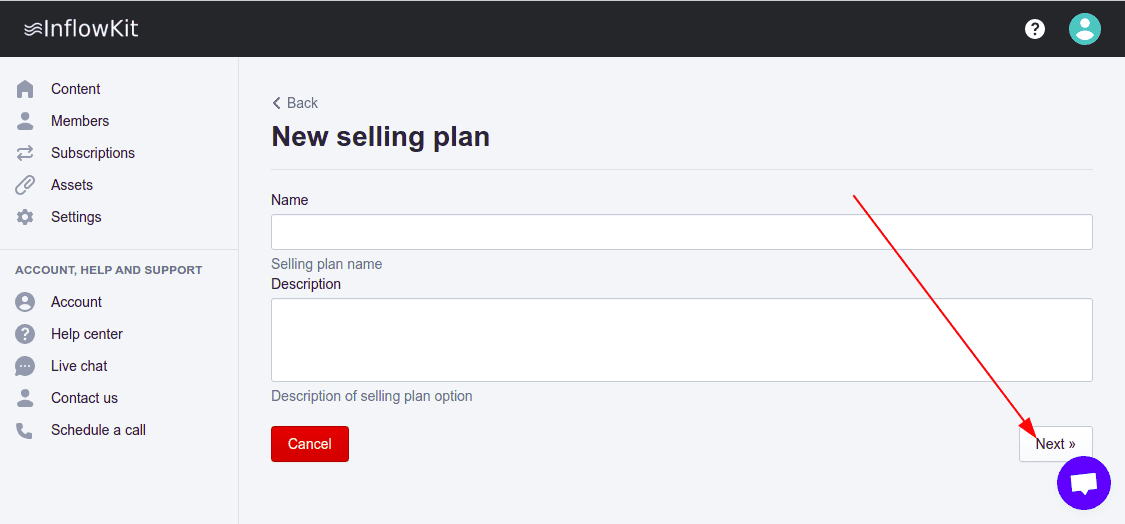Click the InflowKit logo

coord(81,29)
